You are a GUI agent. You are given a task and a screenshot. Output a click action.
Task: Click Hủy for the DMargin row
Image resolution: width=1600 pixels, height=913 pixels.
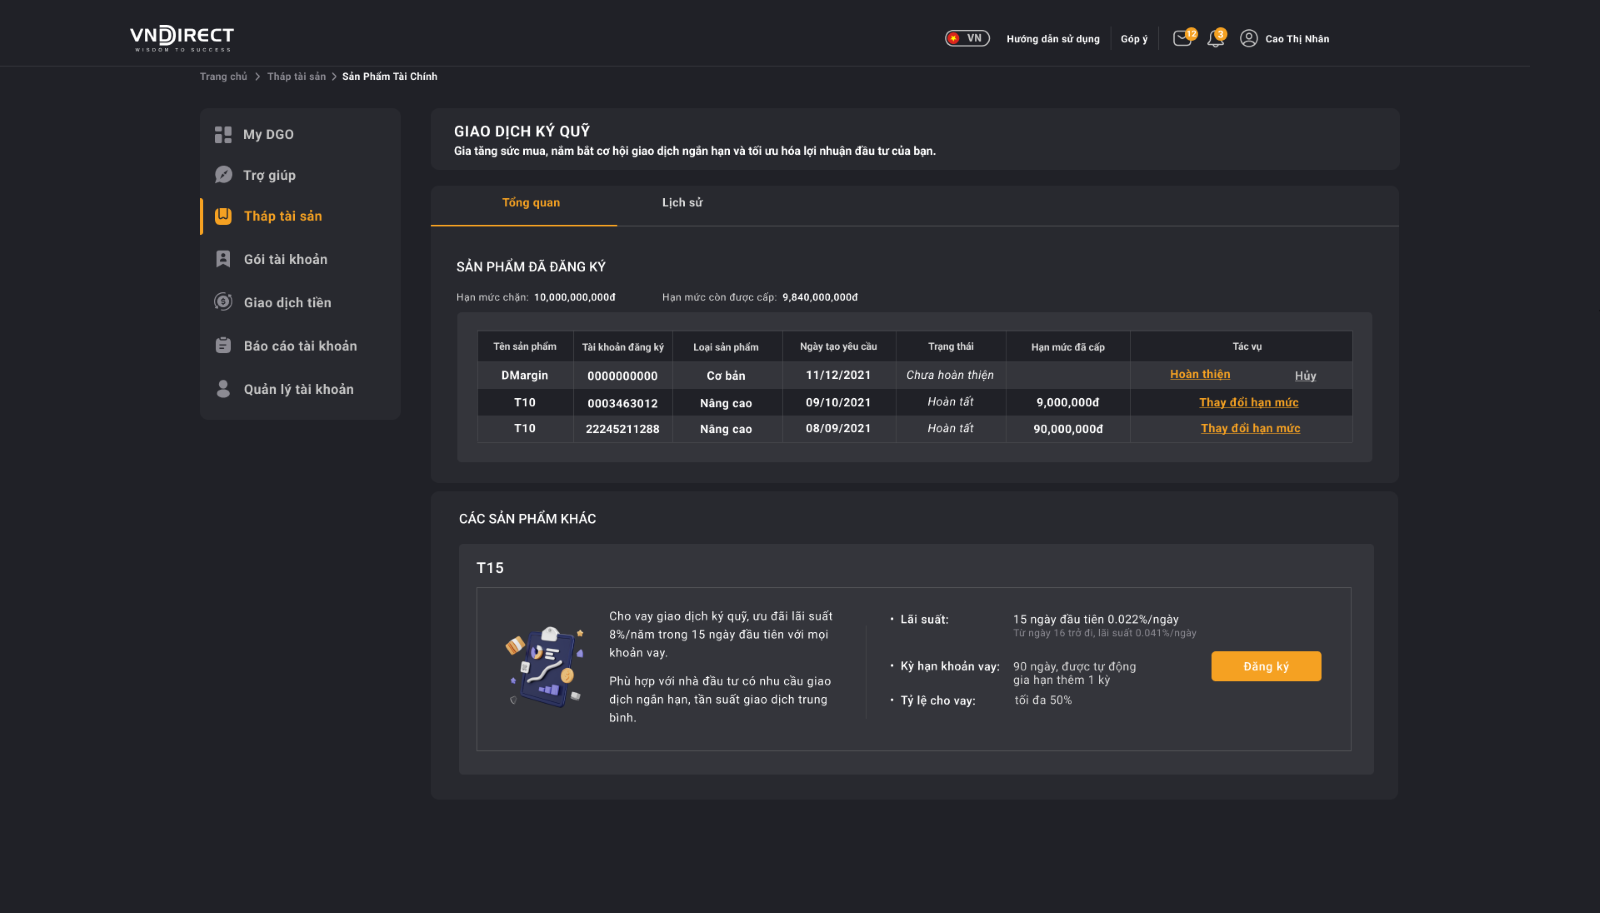tap(1305, 376)
